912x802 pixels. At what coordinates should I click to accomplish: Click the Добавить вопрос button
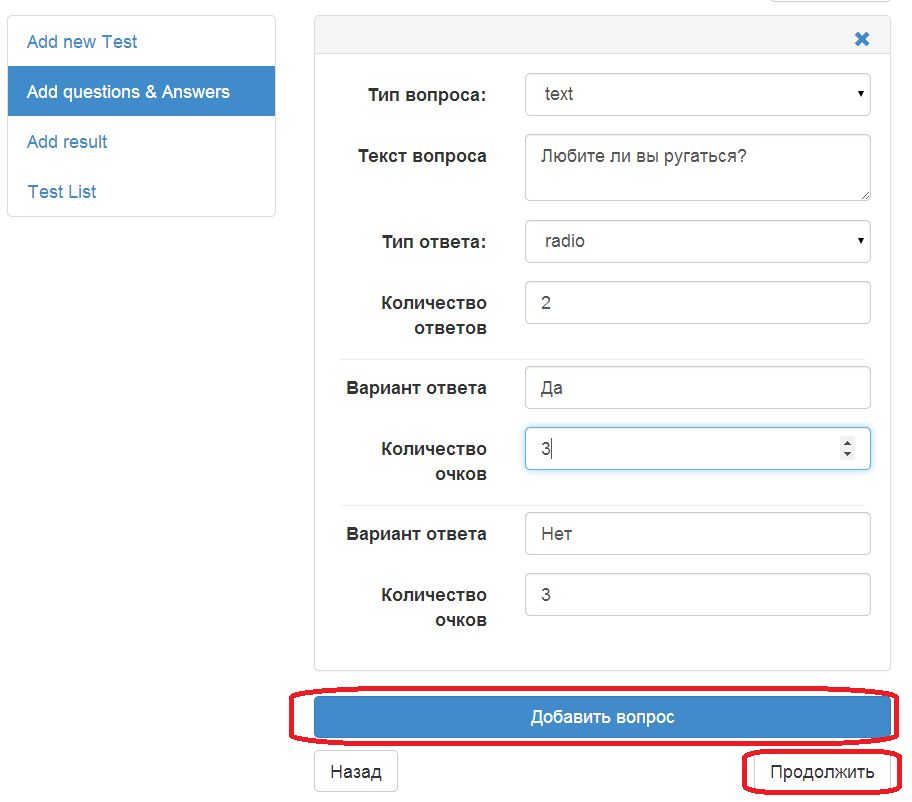(602, 717)
